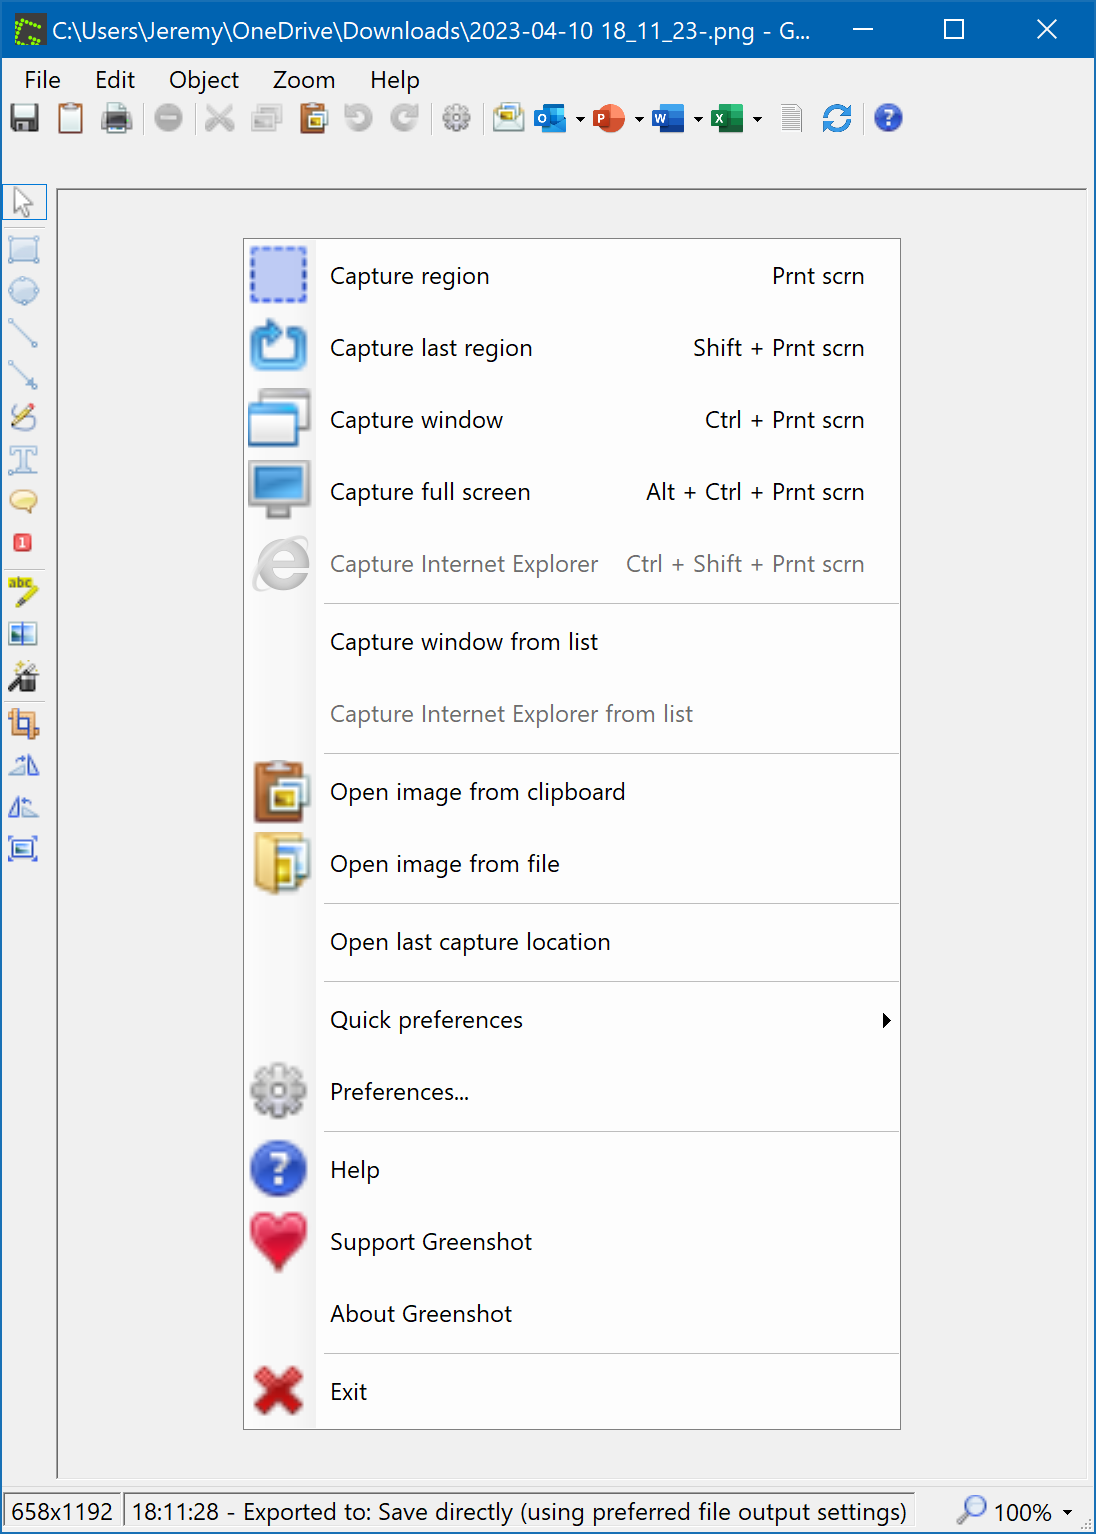Screen dimensions: 1096x1534
Task: Open Preferences from the context menu
Action: 399,1091
